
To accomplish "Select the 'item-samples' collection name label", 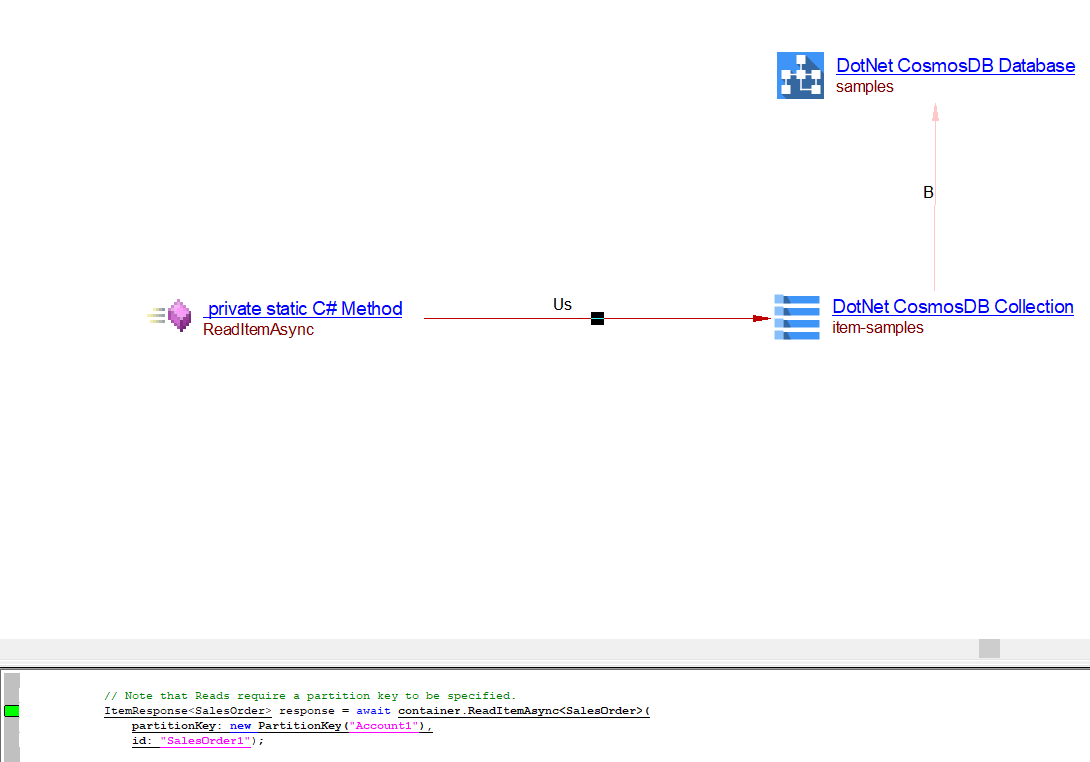I will click(x=878, y=328).
